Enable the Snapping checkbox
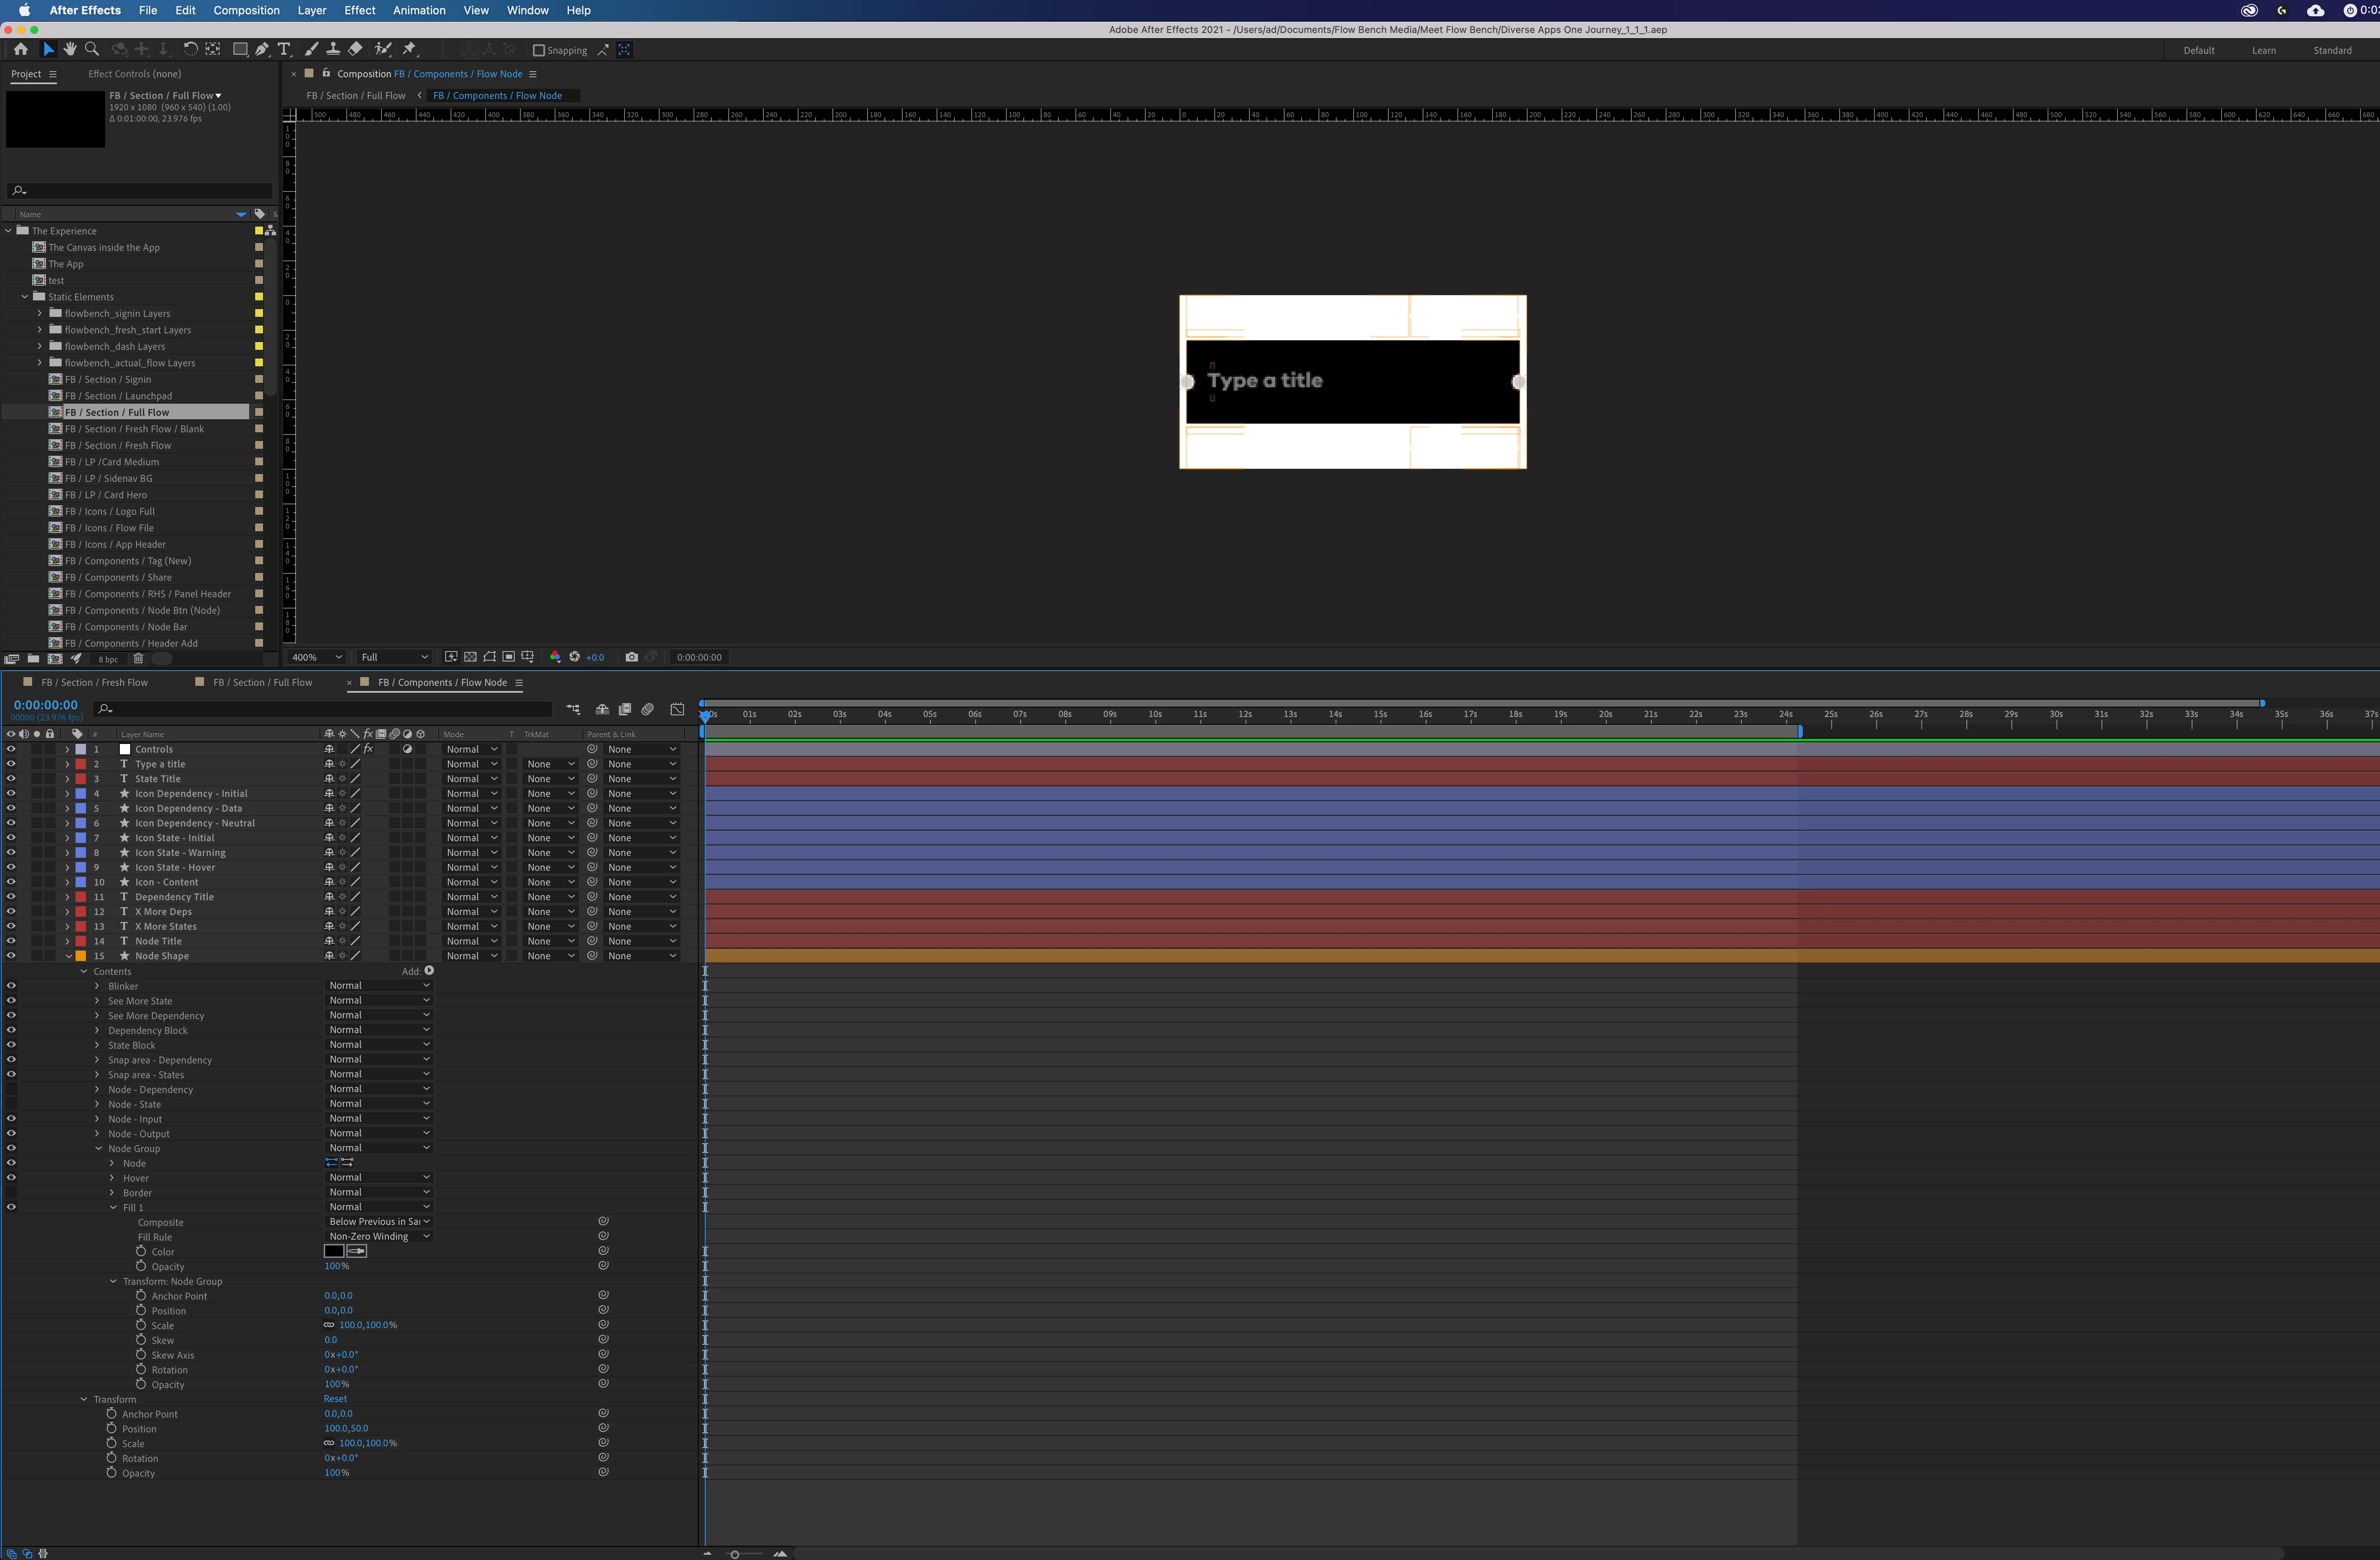 (x=539, y=50)
